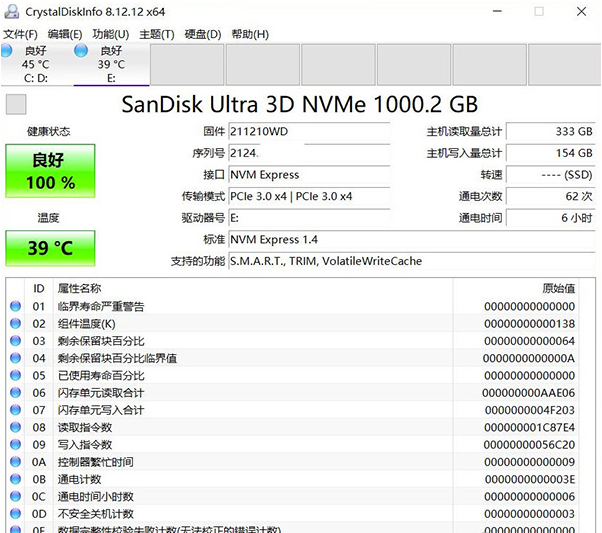Viewport: 602px width, 533px height.
Task: Click raw value 0000000000003E
Action: click(x=530, y=479)
